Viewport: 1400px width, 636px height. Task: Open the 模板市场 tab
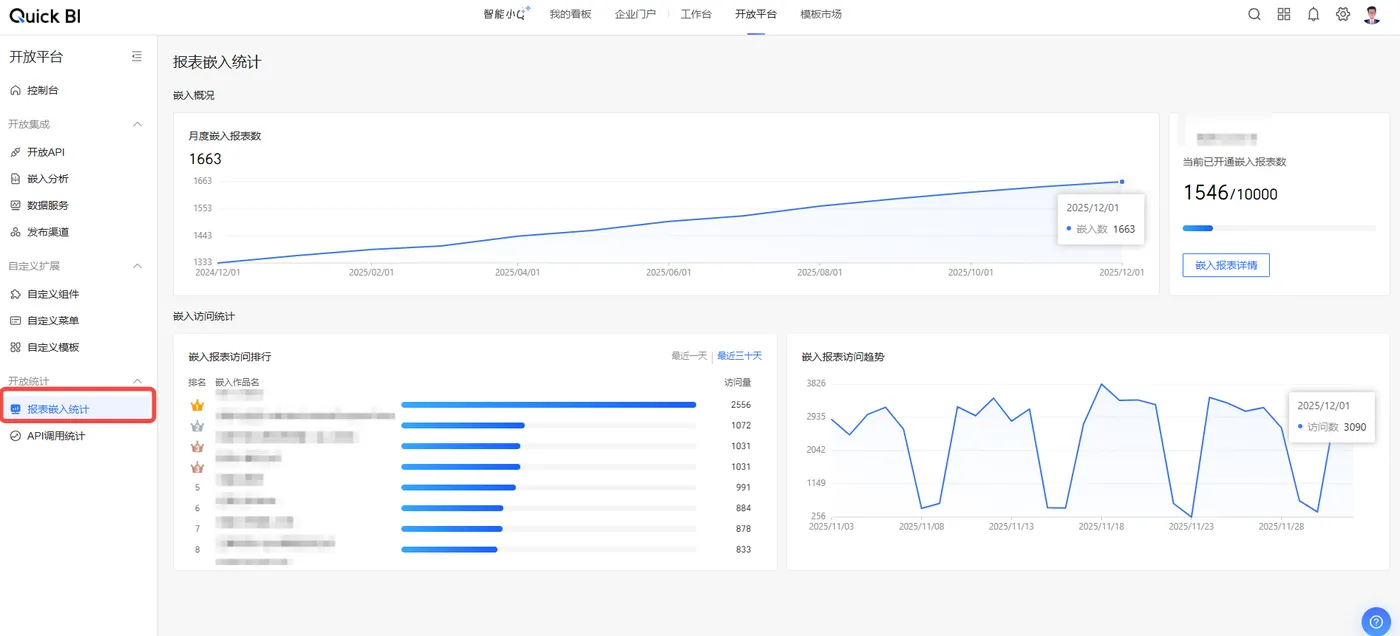coord(821,15)
